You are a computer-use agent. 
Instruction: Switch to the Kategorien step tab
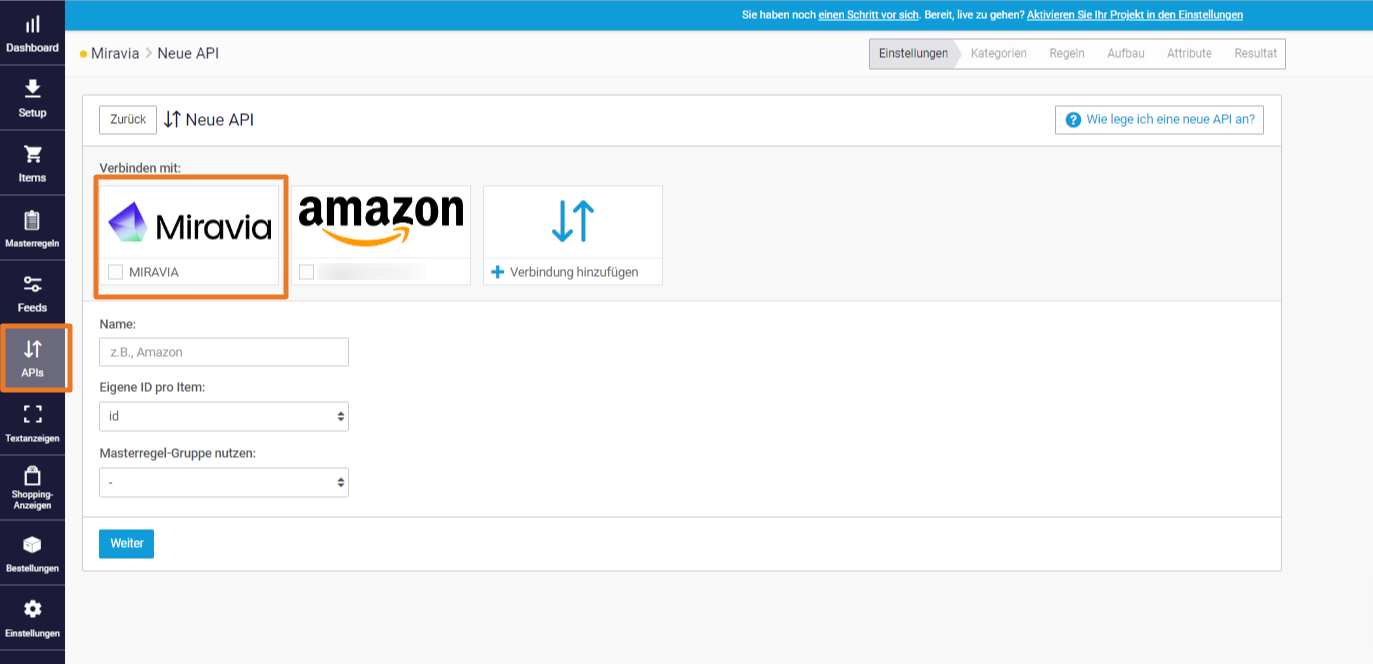[998, 54]
